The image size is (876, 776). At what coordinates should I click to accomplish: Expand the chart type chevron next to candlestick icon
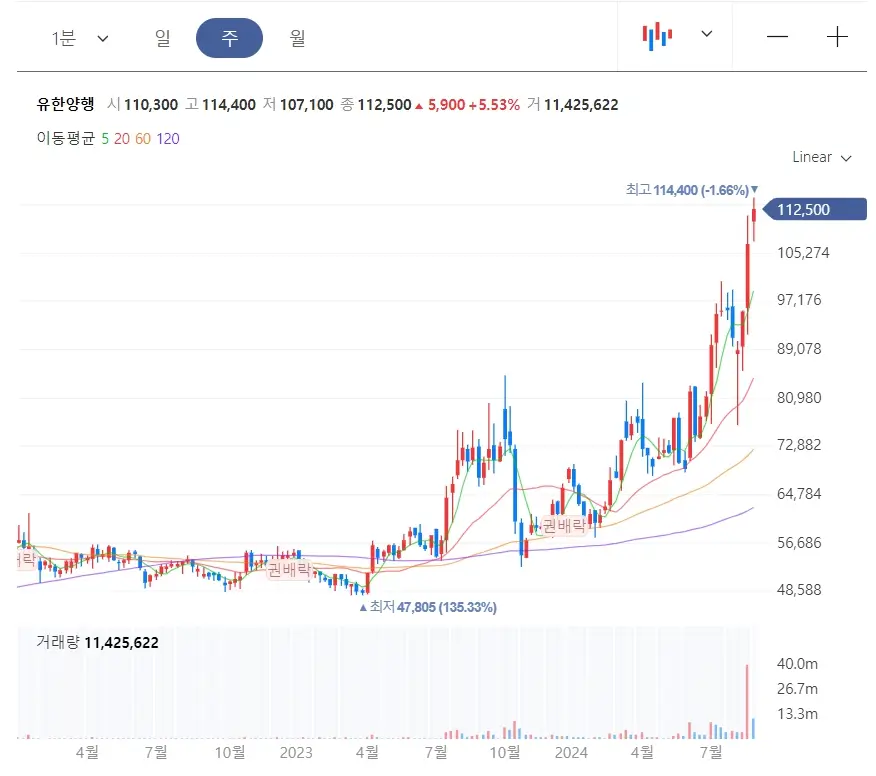click(705, 36)
